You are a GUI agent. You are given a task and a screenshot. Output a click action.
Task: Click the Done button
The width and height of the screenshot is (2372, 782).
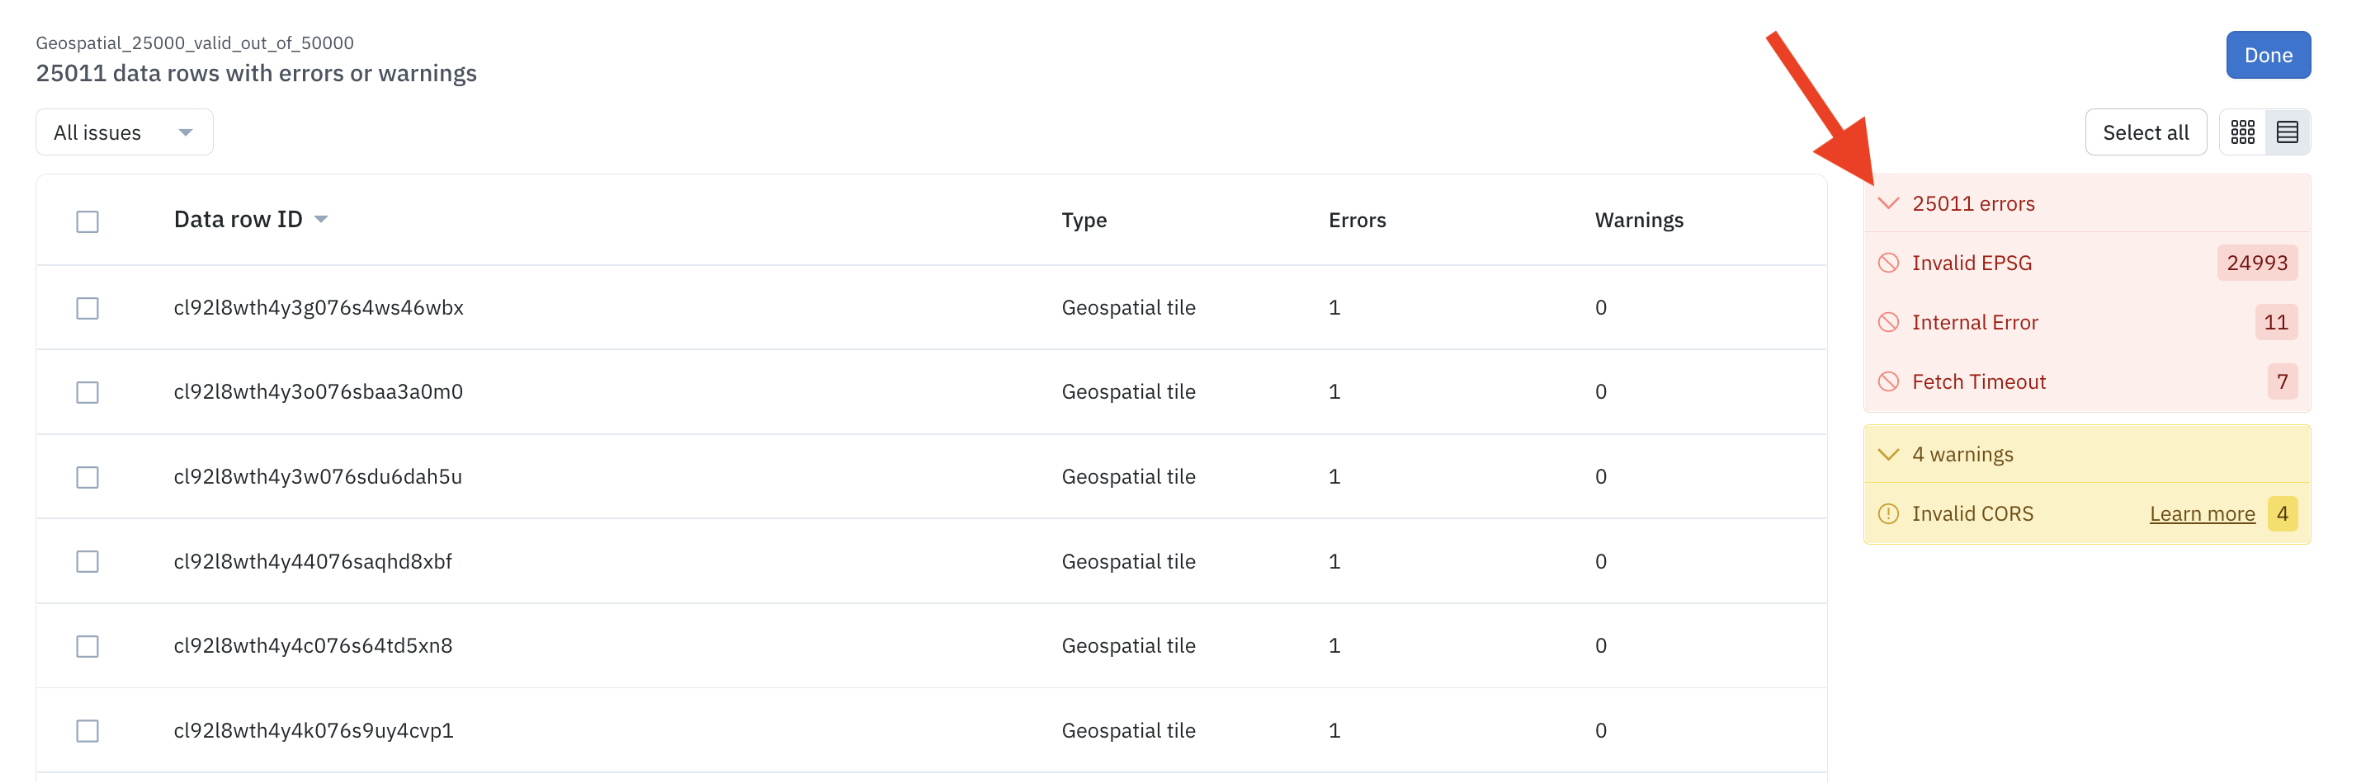tap(2268, 55)
